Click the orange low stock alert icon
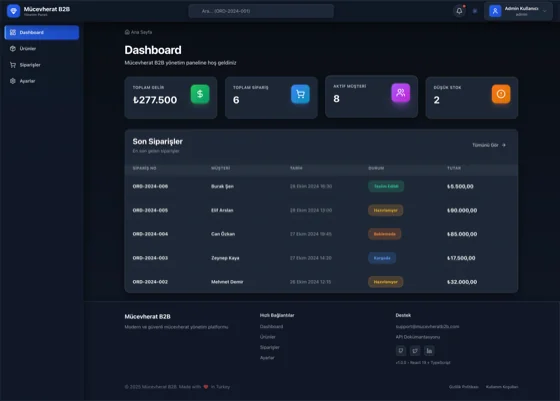 click(x=501, y=94)
